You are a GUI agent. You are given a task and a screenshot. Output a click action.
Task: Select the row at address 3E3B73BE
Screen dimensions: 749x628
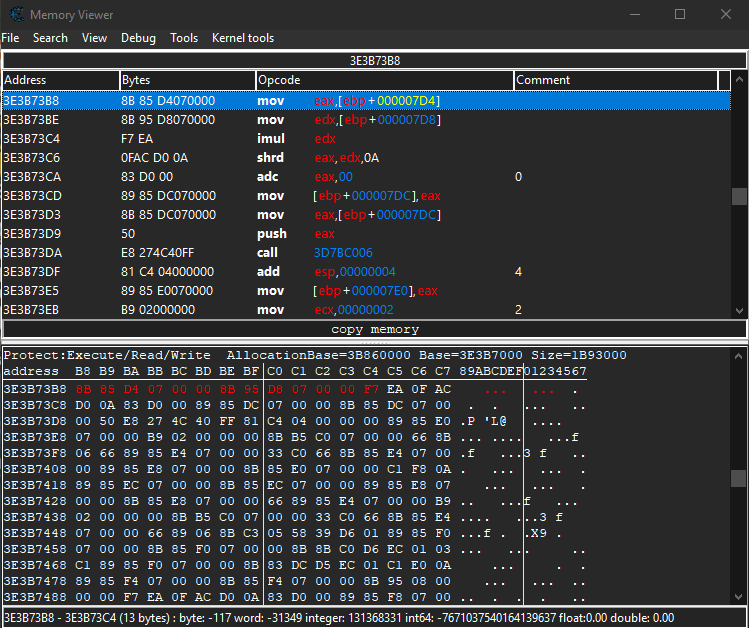point(366,120)
